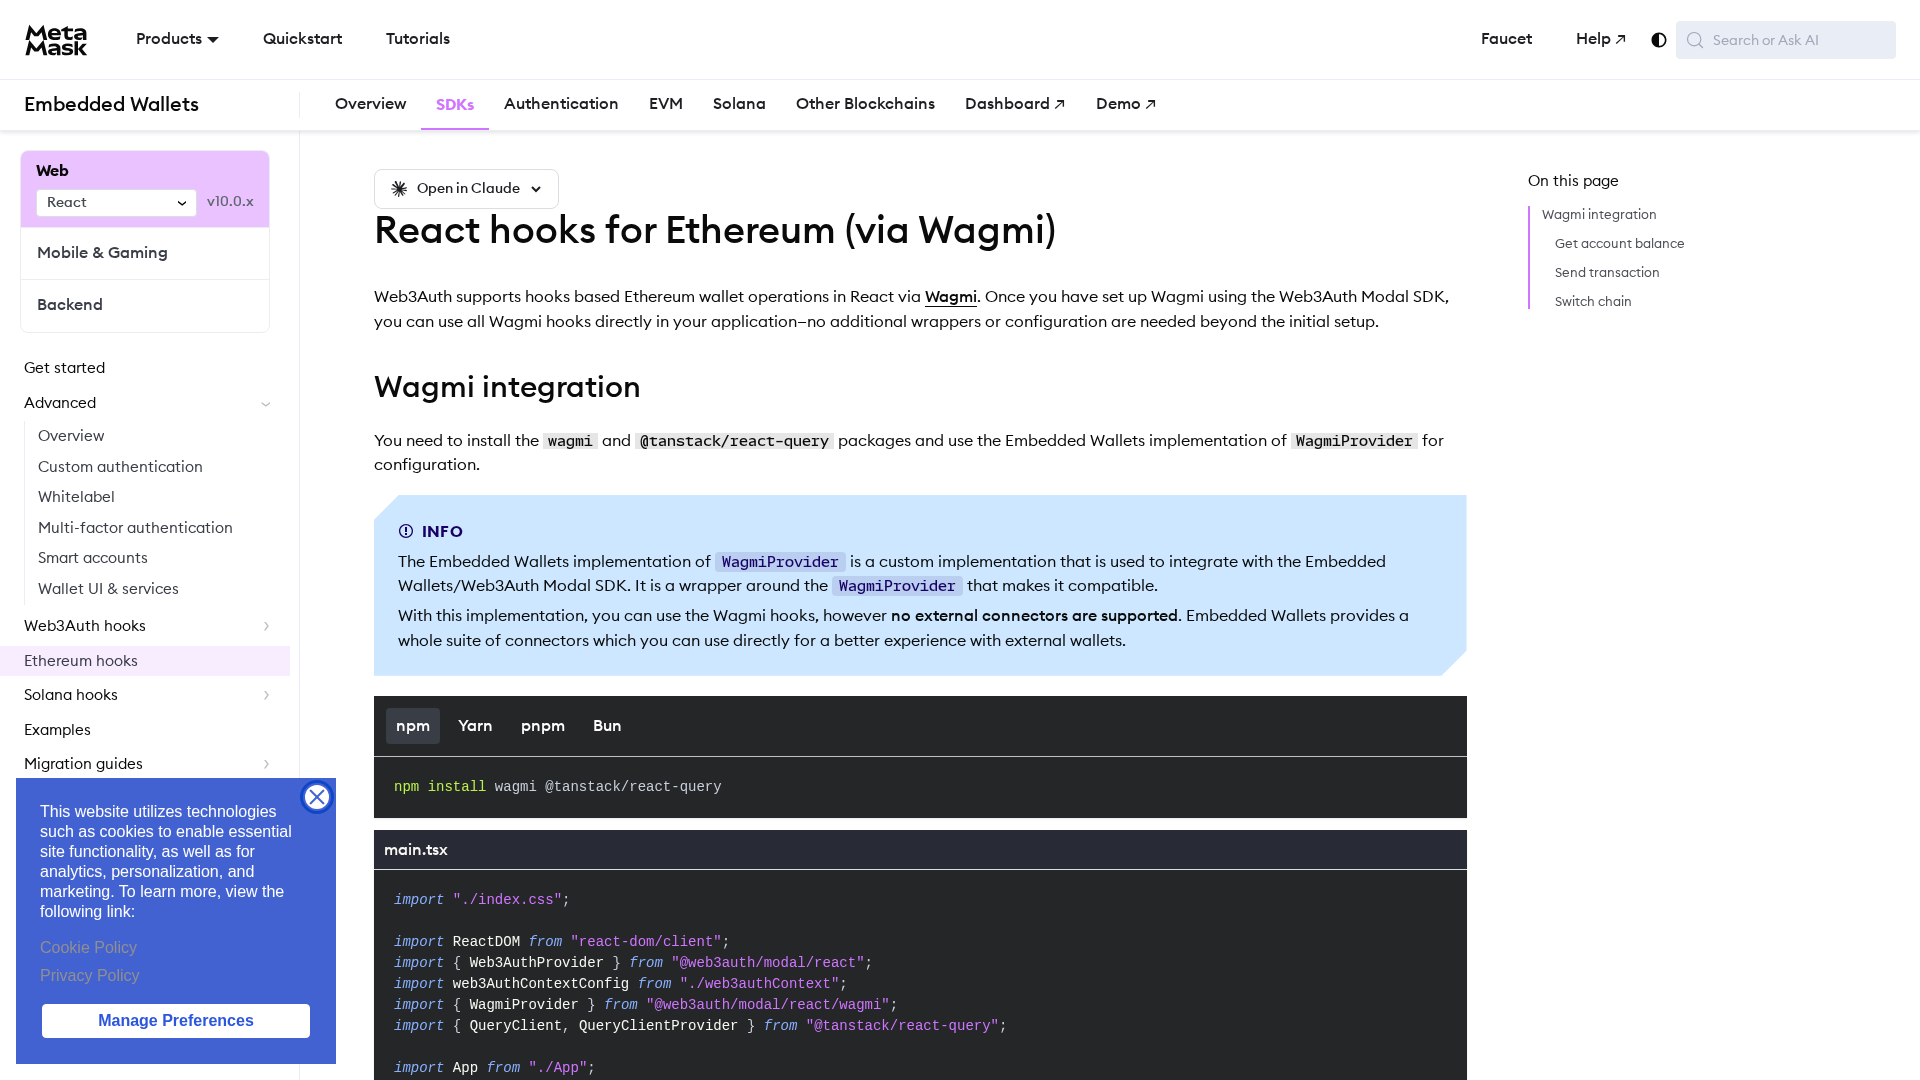Select the Bun code tab

point(607,726)
